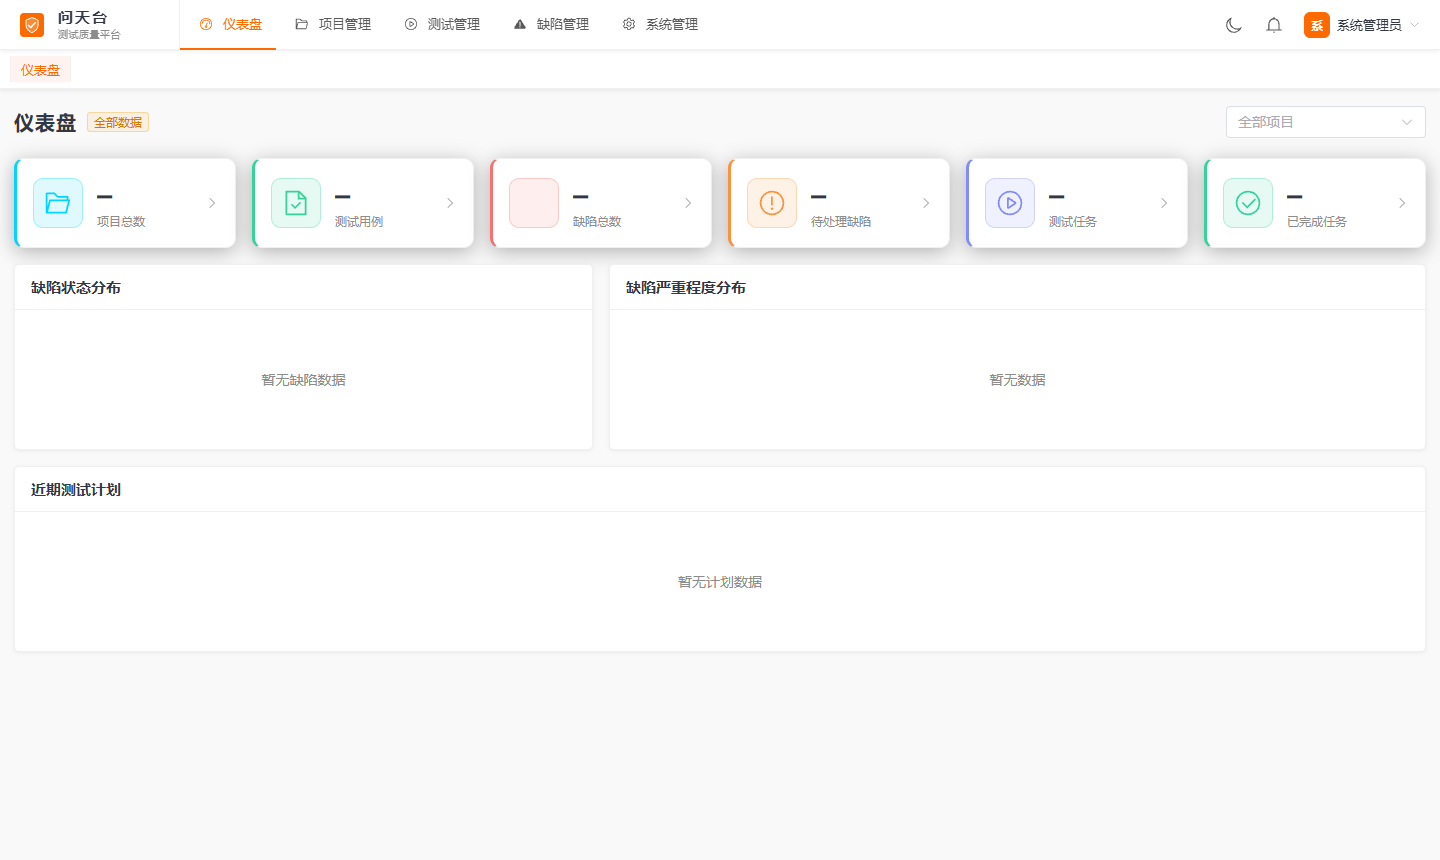
Task: Click the 缺陷严重程度分布 panel title
Action: click(686, 287)
